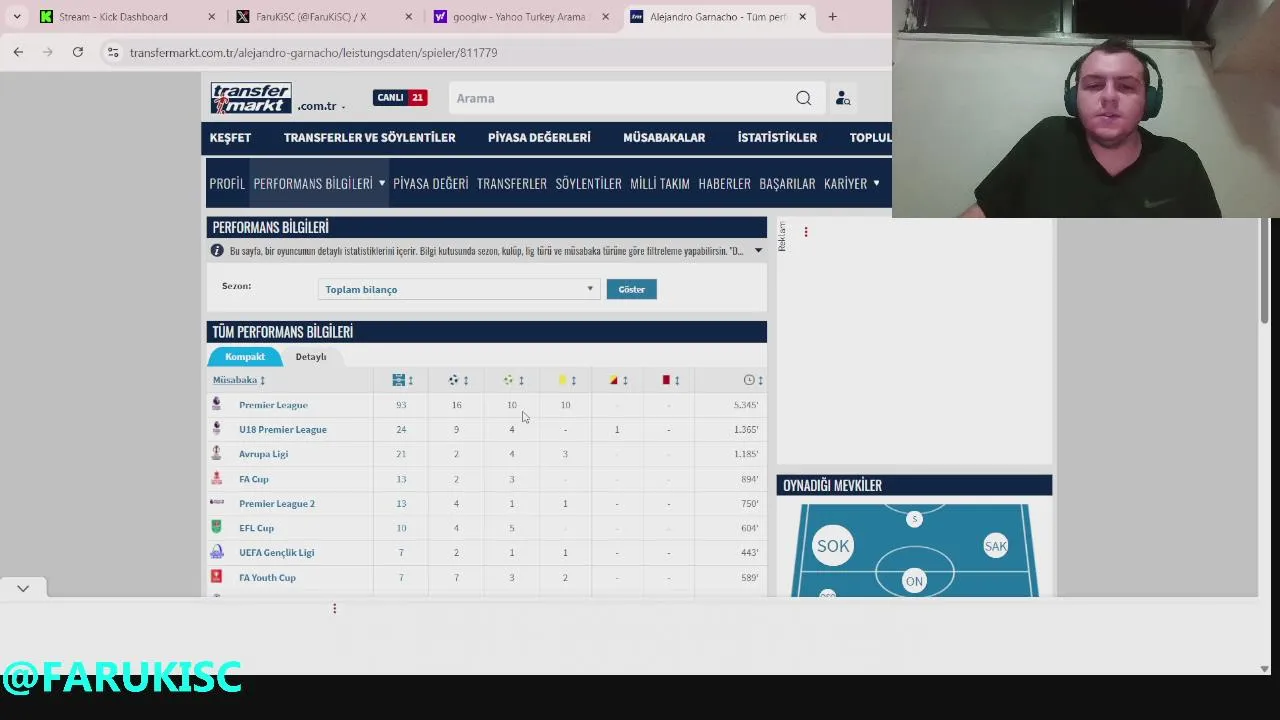This screenshot has height=720, width=1280.
Task: Click the search magnifier icon
Action: point(803,98)
